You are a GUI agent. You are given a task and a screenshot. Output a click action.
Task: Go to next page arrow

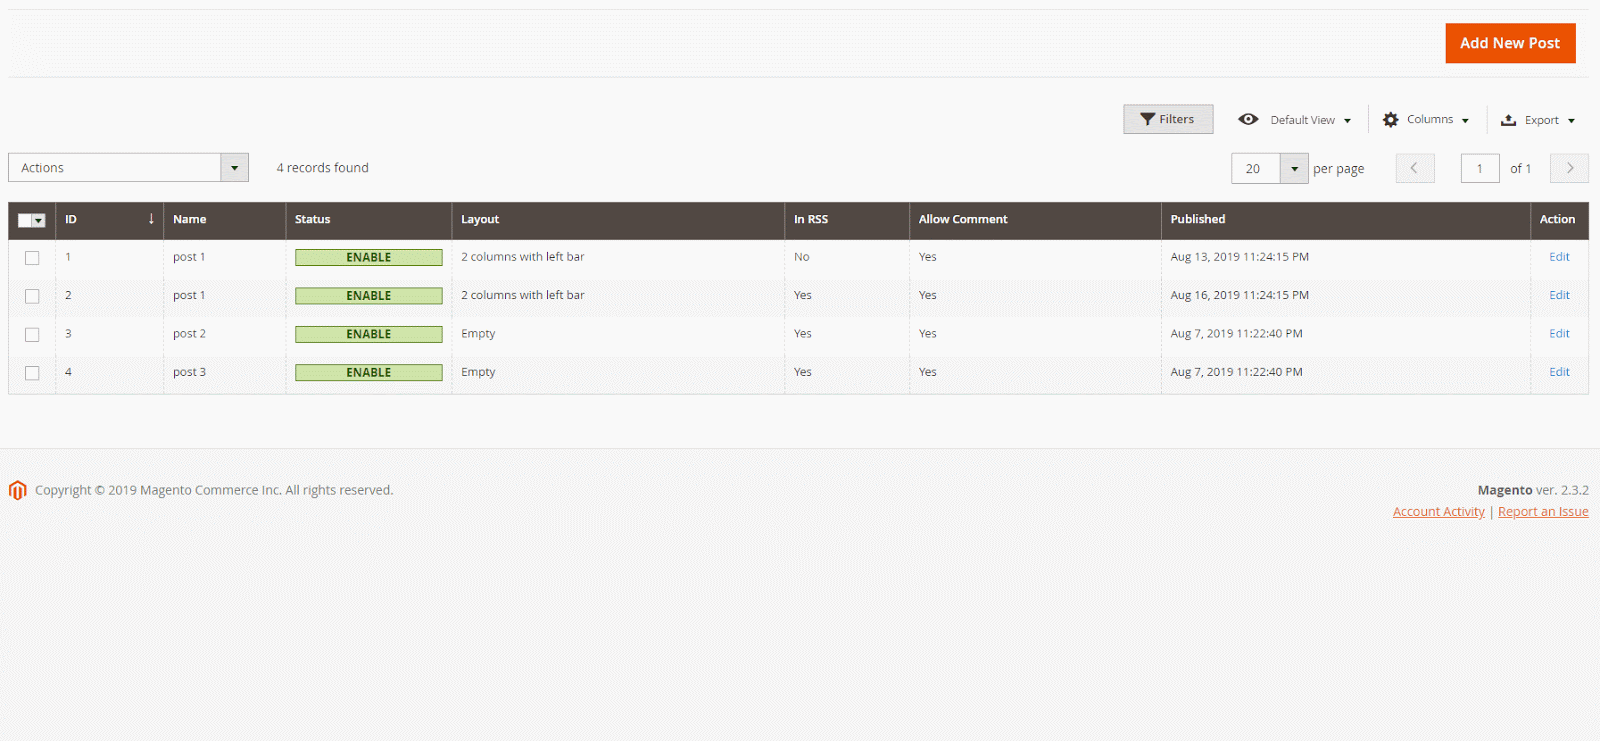pyautogui.click(x=1569, y=168)
